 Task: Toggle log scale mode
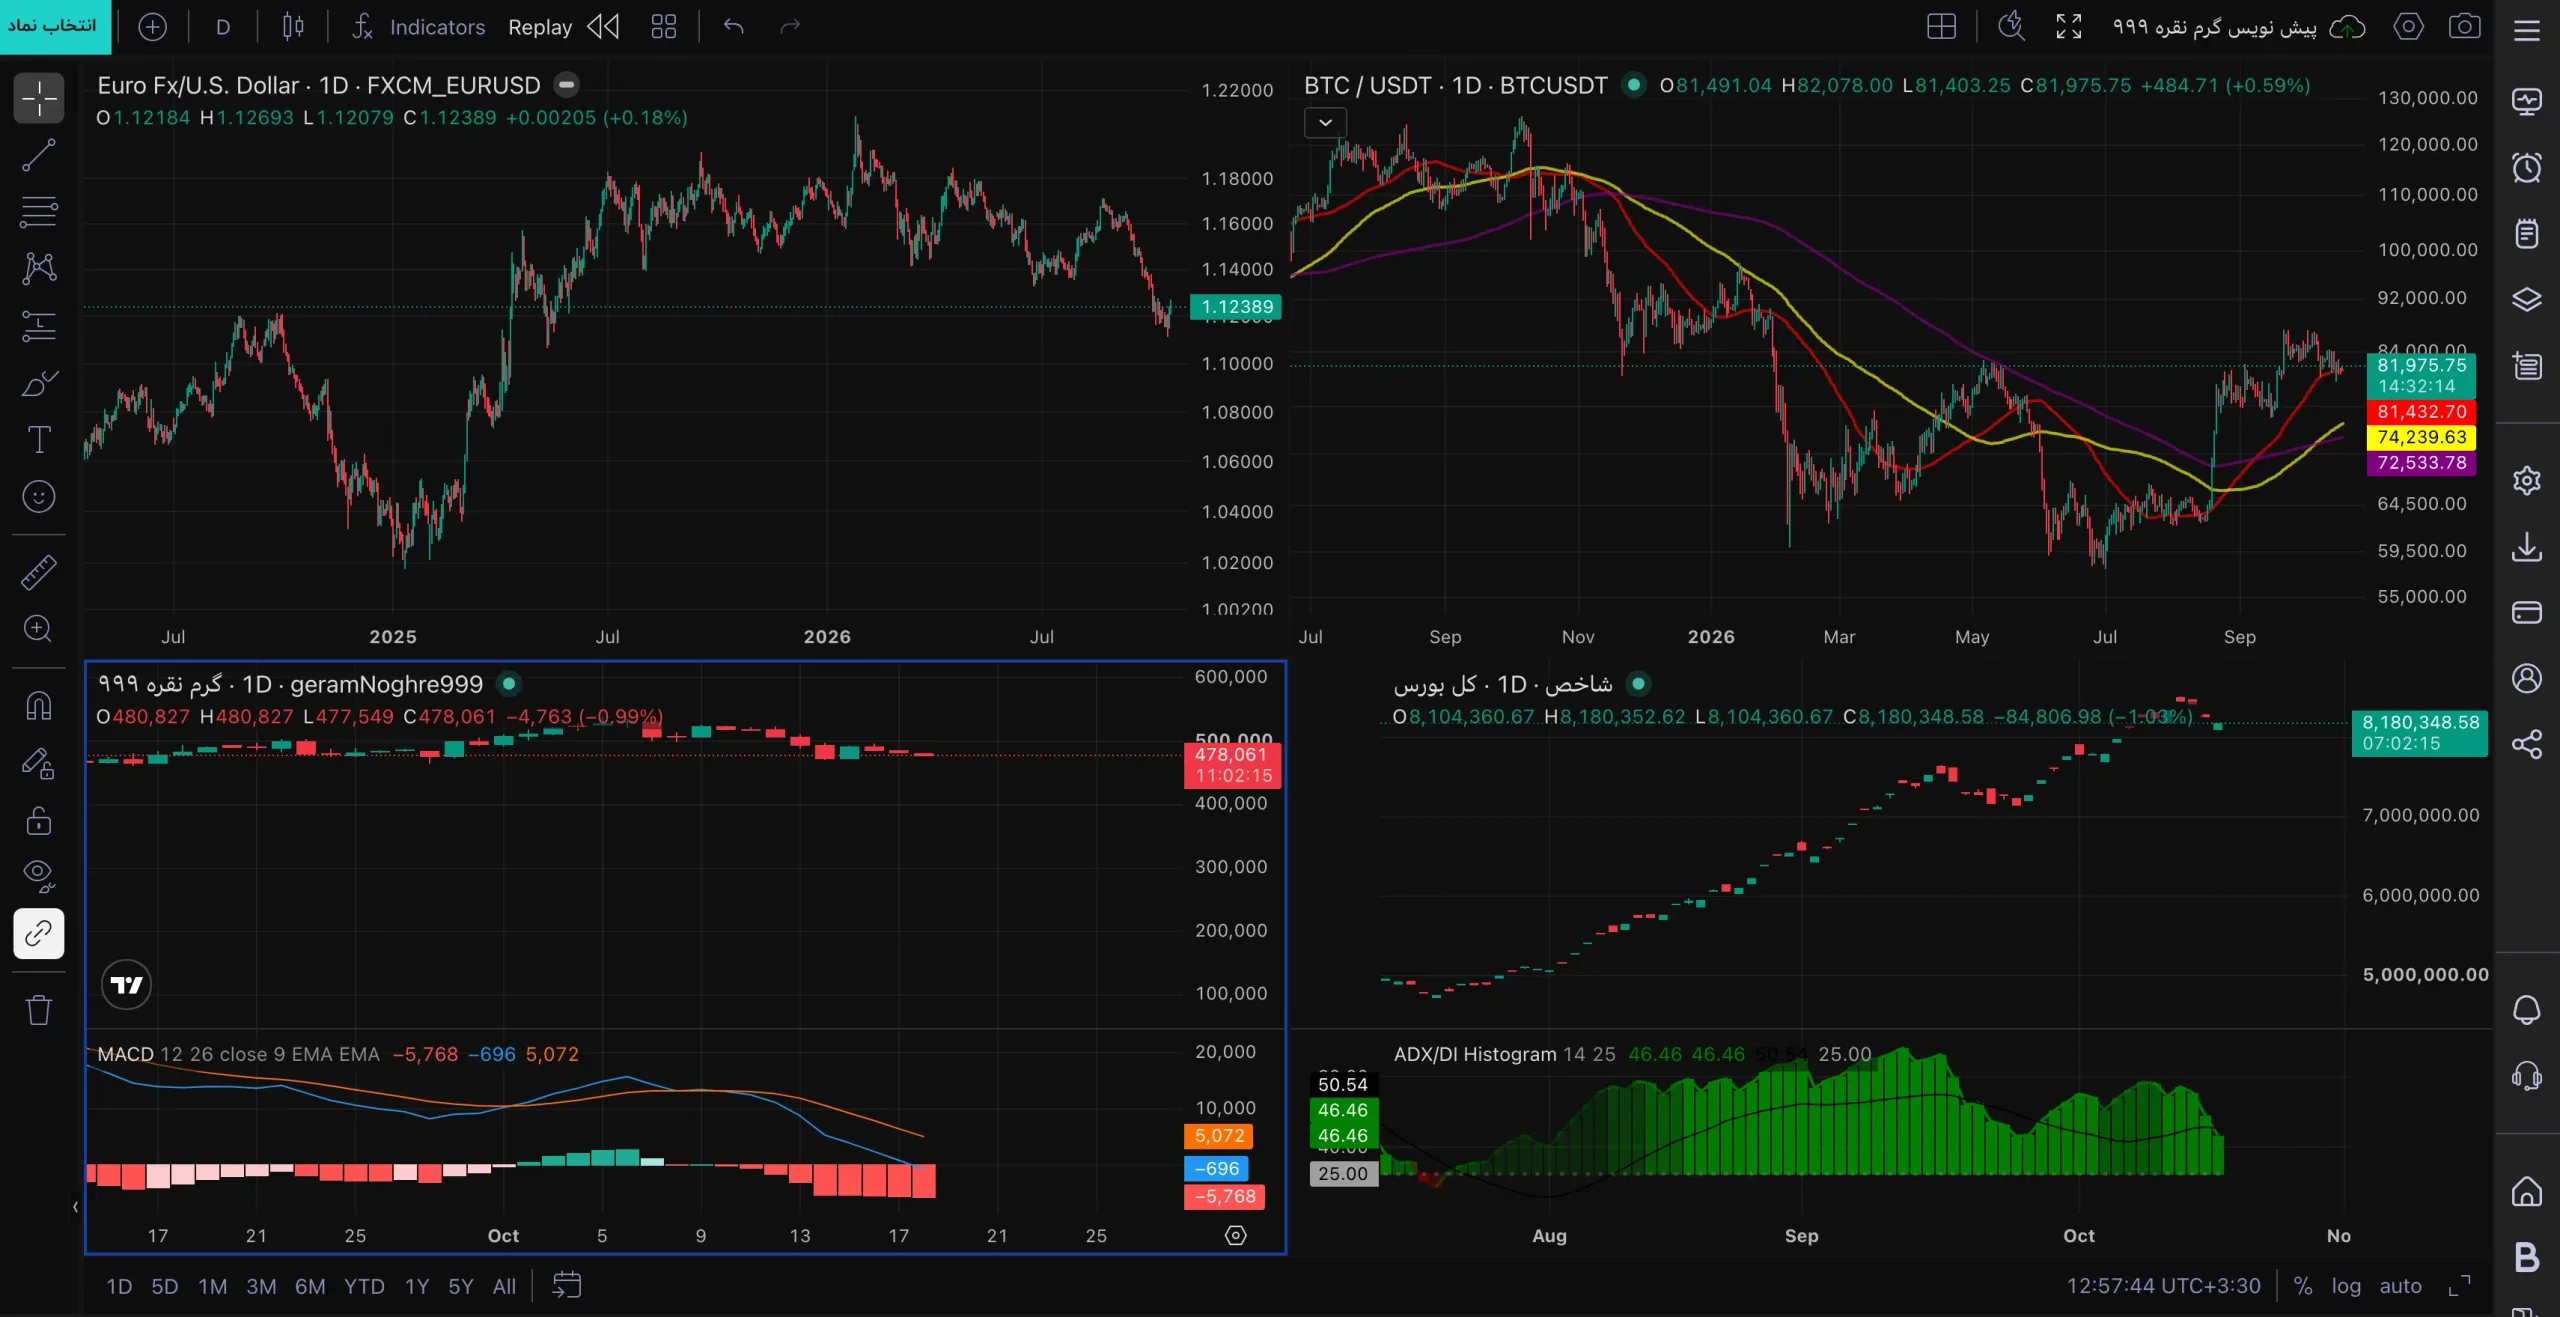tap(2346, 1286)
